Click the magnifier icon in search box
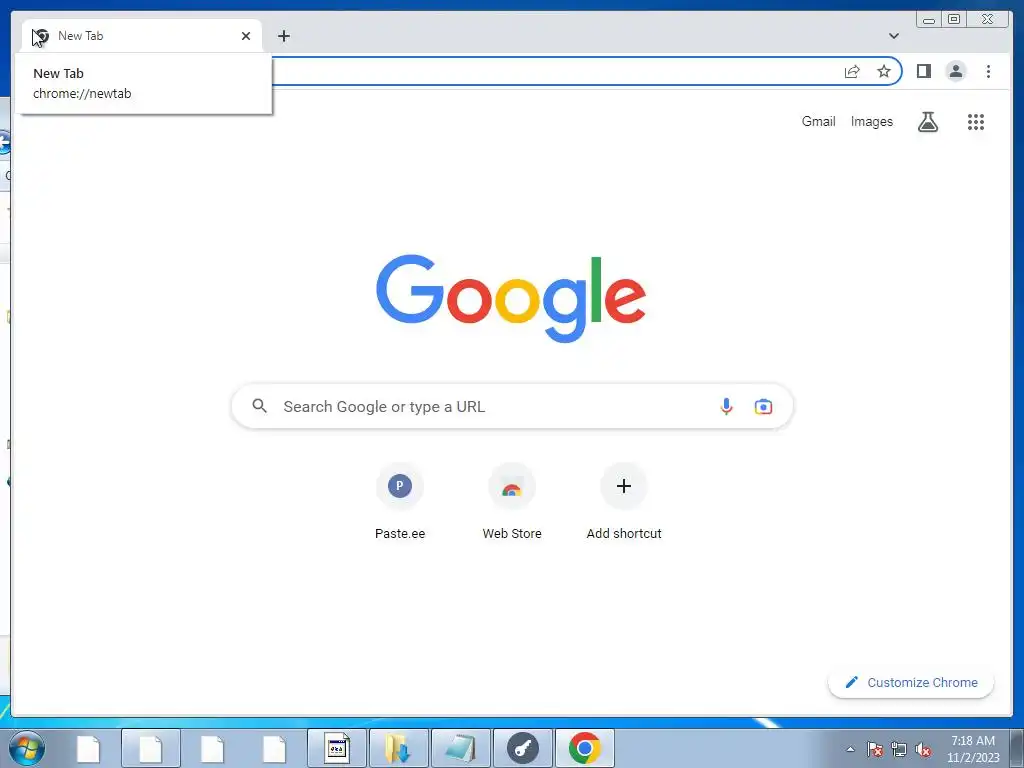 pyautogui.click(x=259, y=406)
